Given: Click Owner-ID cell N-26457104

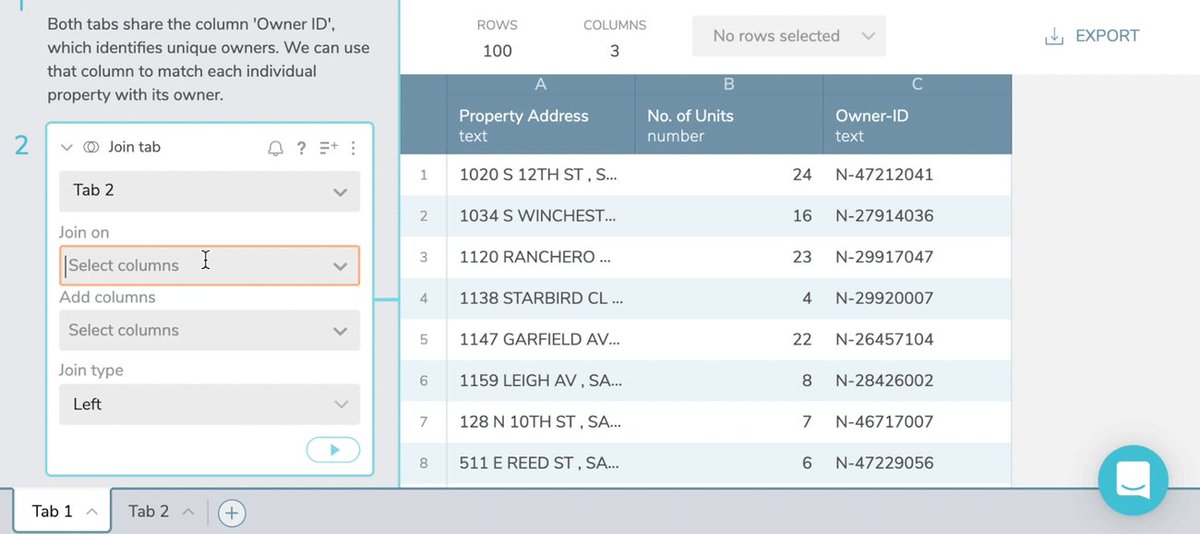Looking at the screenshot, I should point(917,339).
